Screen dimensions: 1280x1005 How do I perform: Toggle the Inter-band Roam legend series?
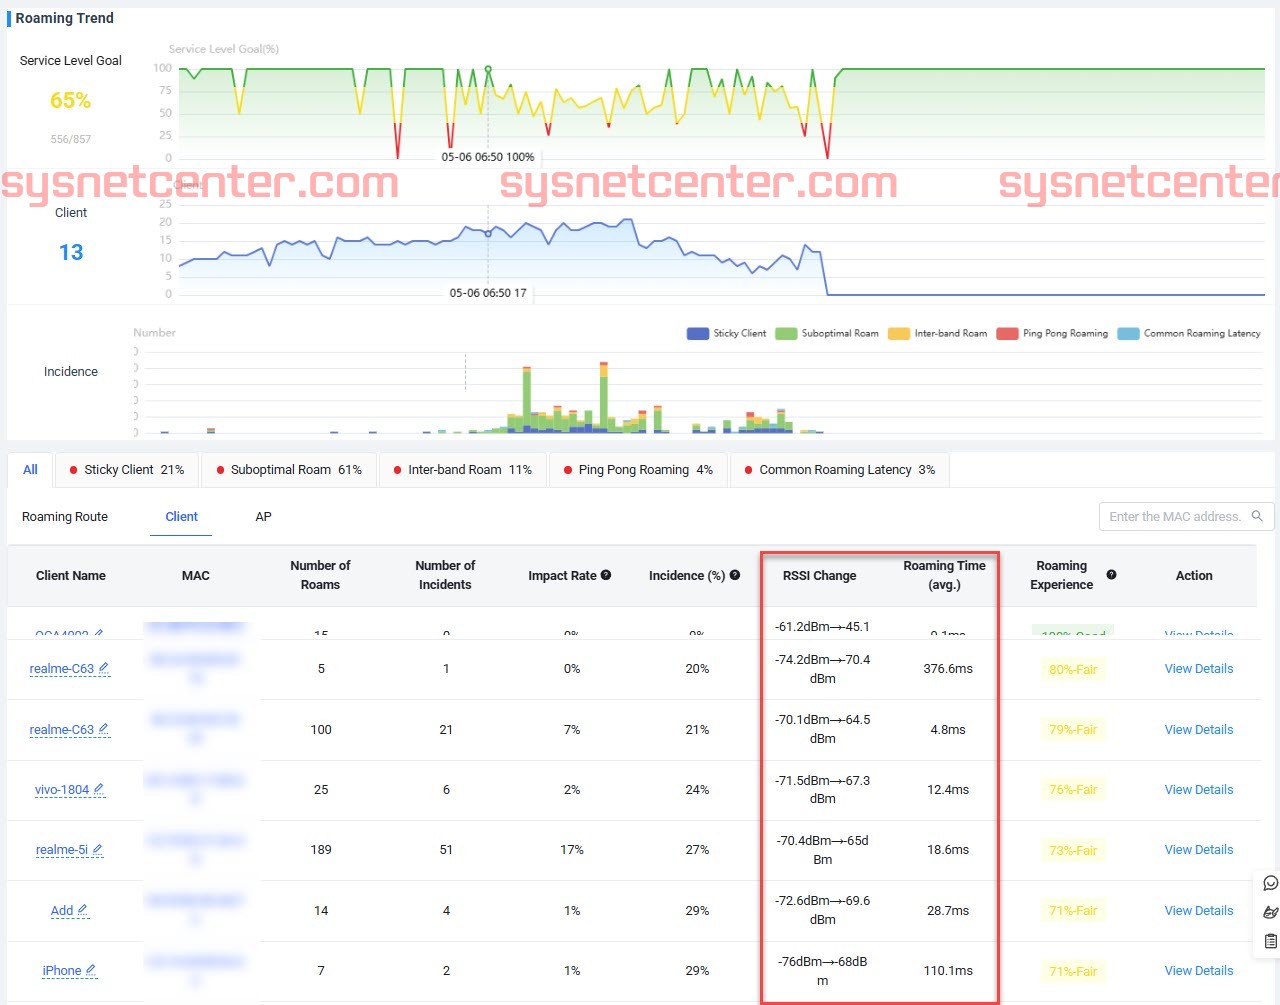tap(938, 333)
